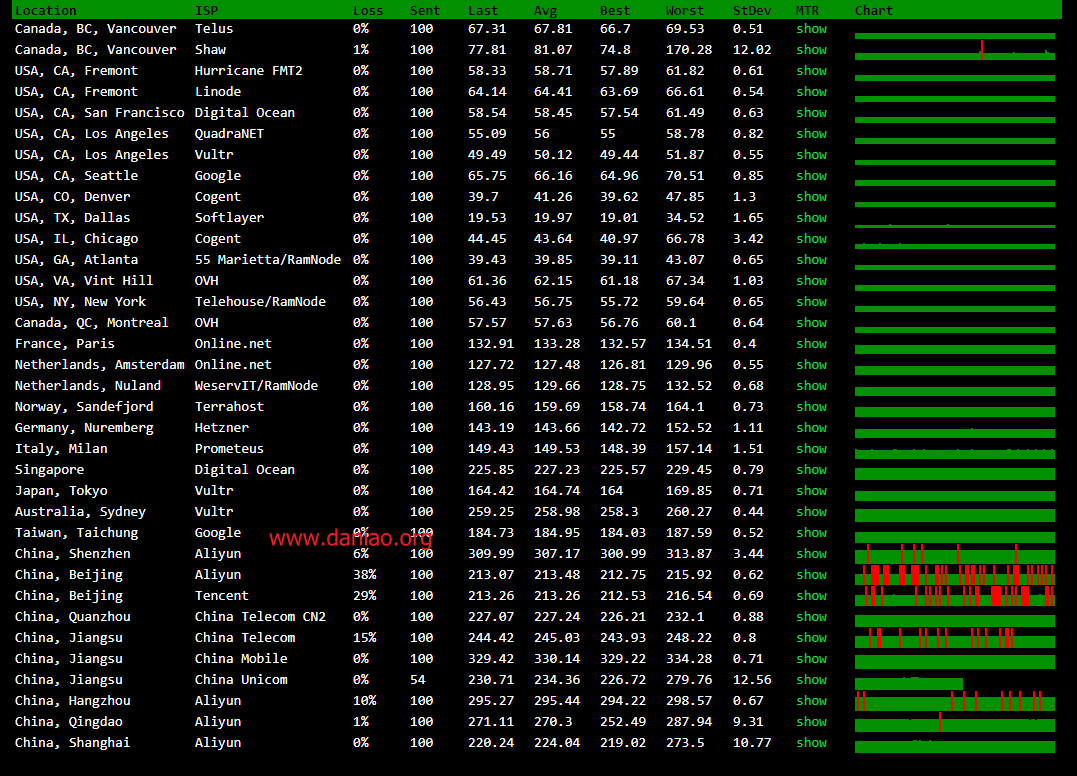Show MTR for Jiangsu China Telecom
The image size is (1077, 776).
click(811, 638)
